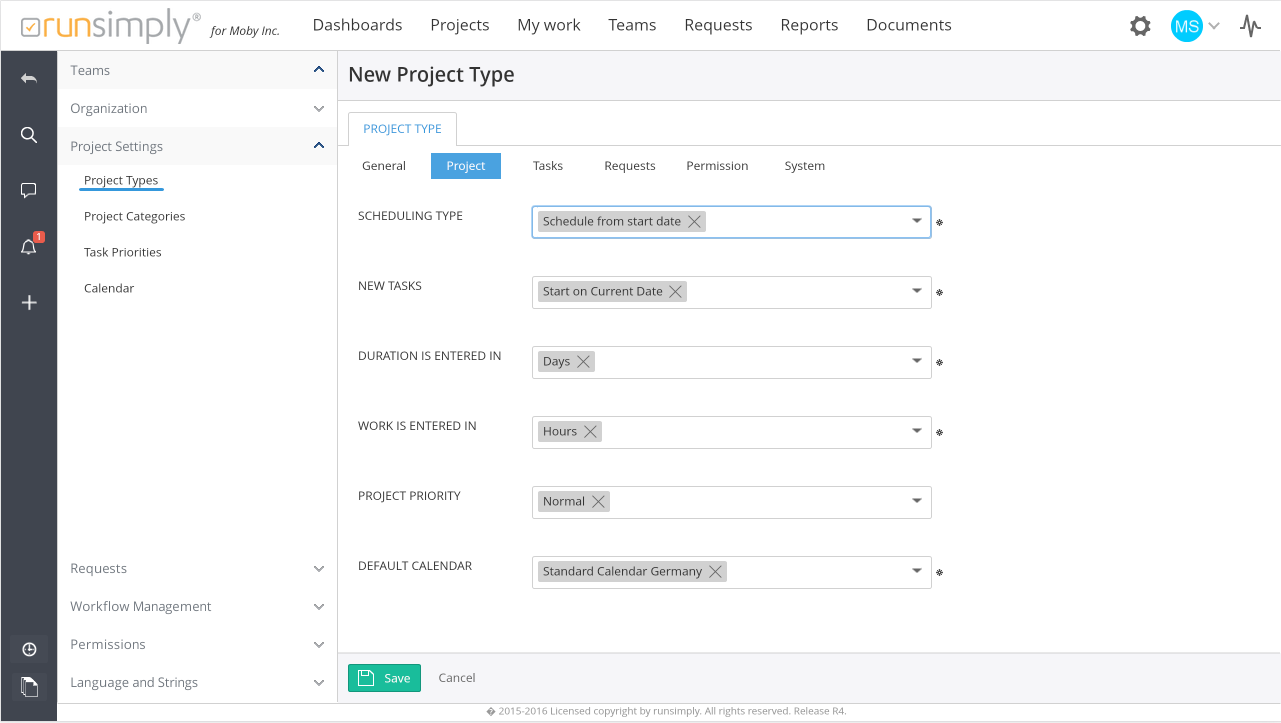
Task: Save the new project type
Action: [x=384, y=678]
